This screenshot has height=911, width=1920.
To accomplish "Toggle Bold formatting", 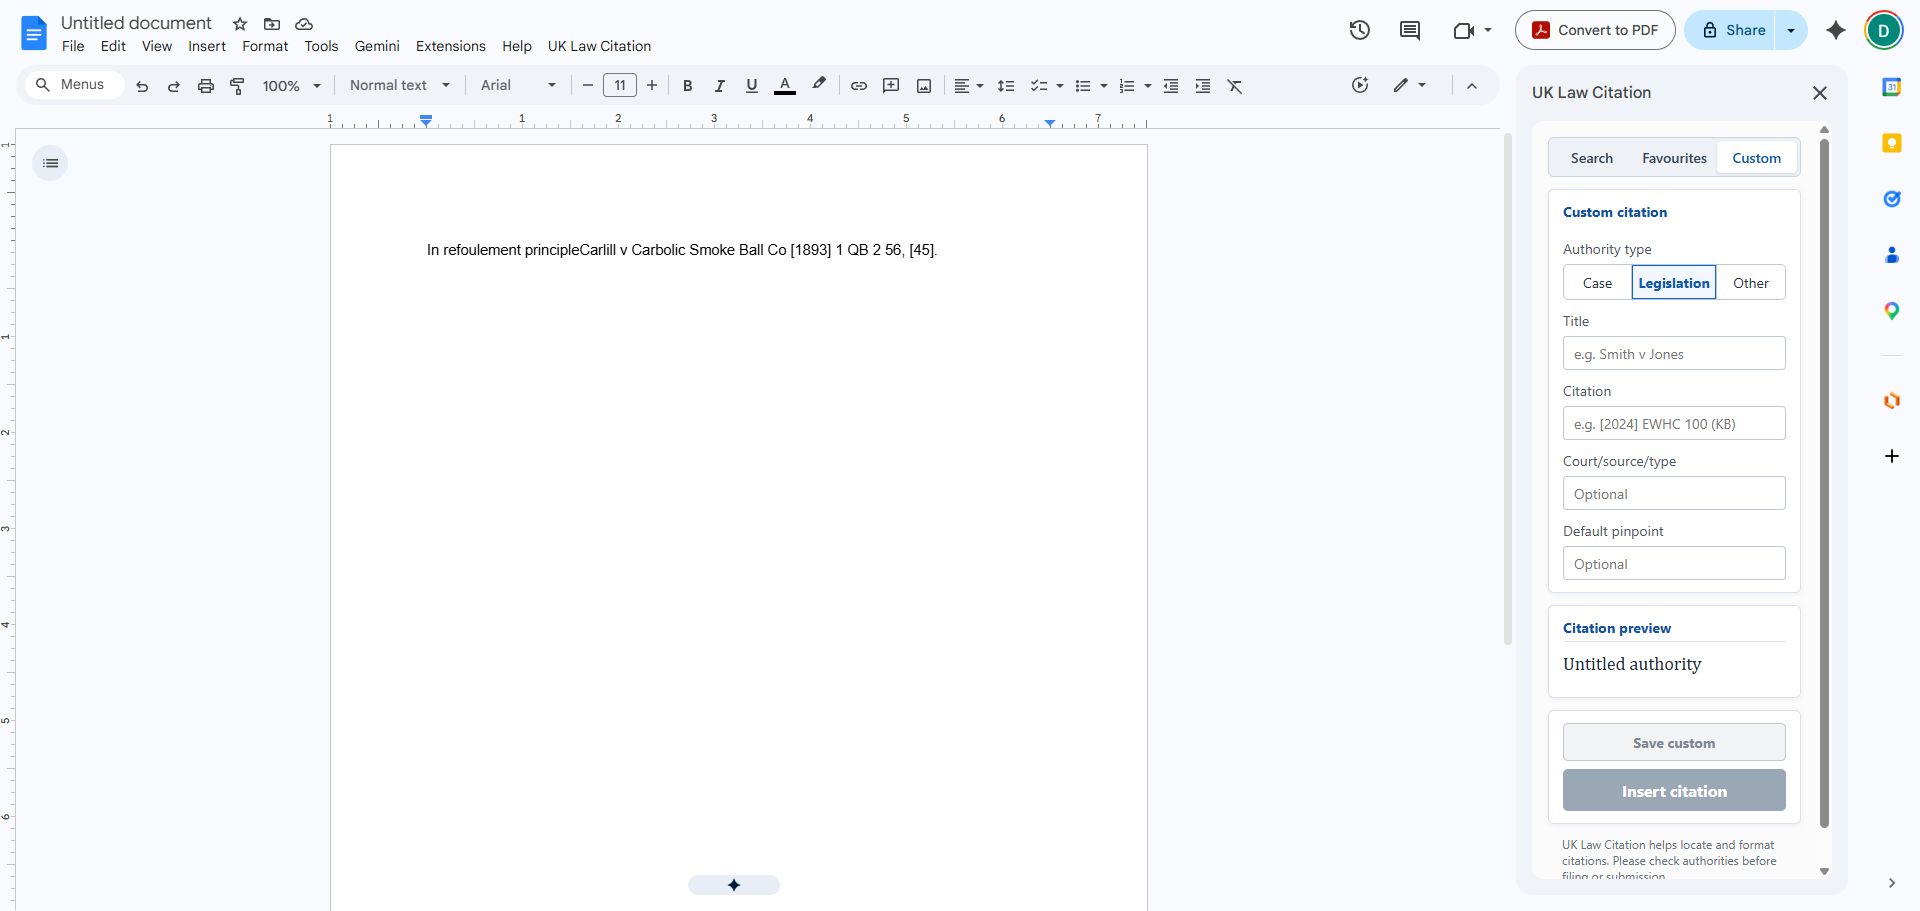I will pos(687,86).
